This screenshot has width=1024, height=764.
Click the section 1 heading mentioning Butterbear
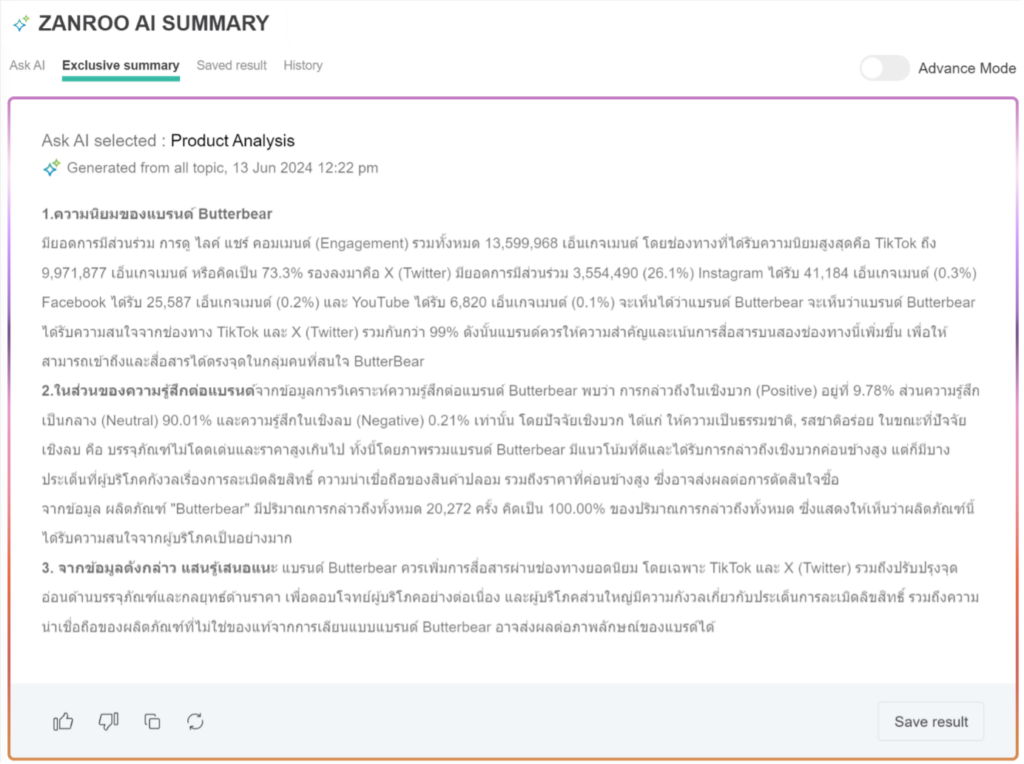coord(157,214)
